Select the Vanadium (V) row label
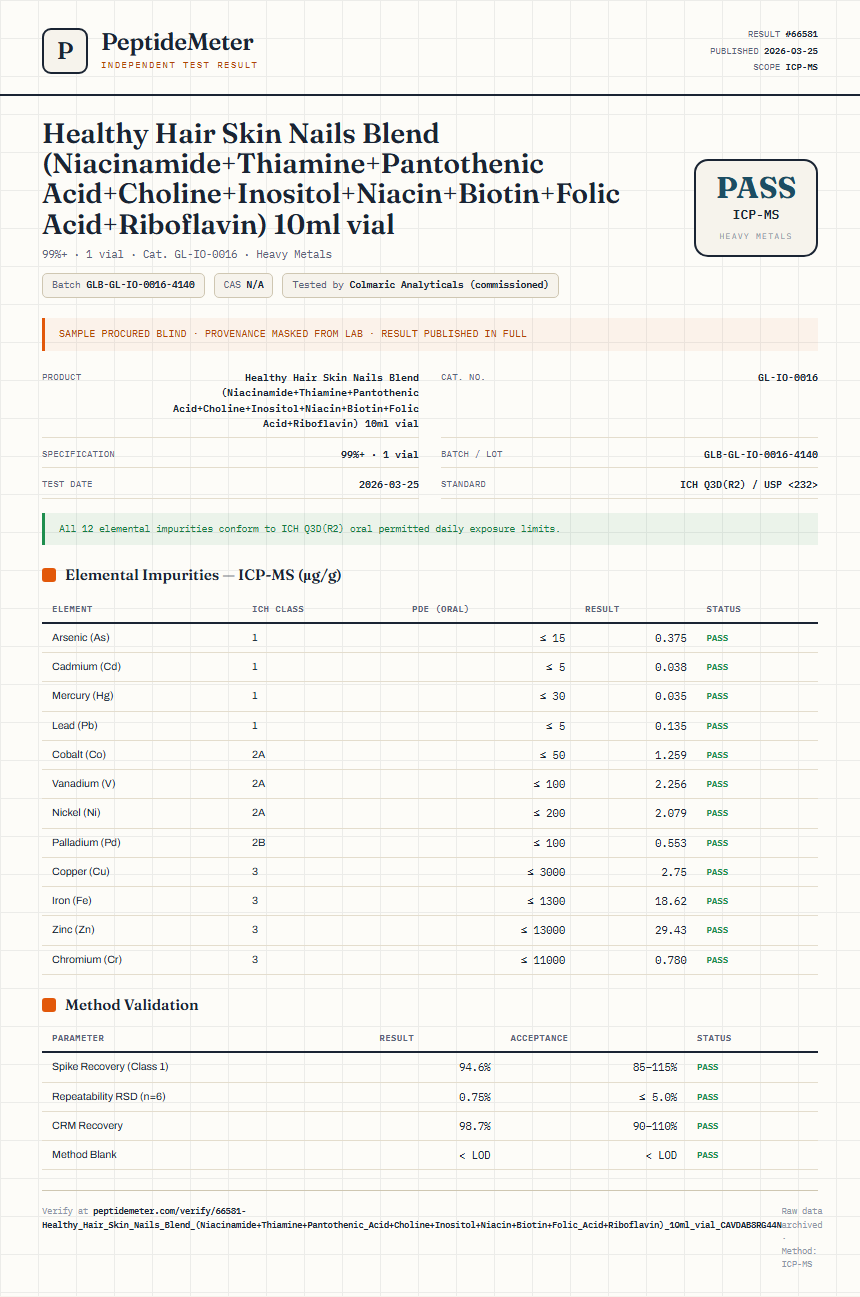 [84, 784]
